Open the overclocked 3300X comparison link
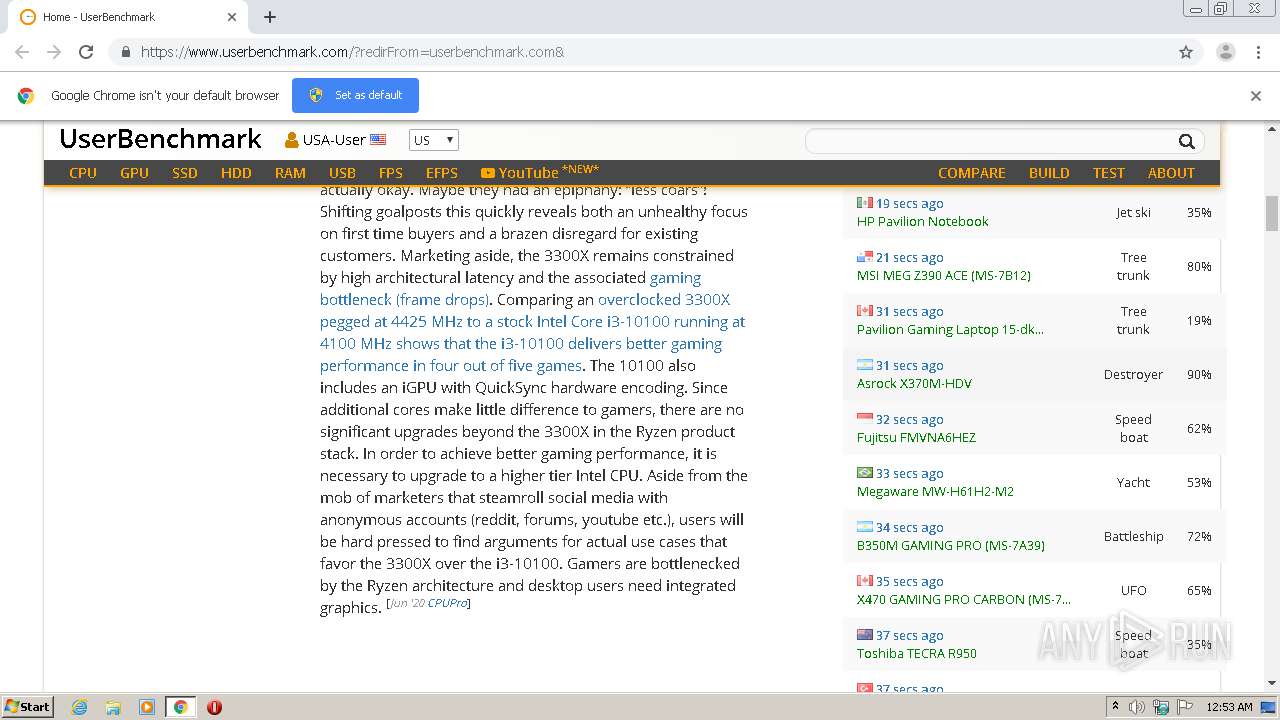This screenshot has height=720, width=1280. pos(532,332)
